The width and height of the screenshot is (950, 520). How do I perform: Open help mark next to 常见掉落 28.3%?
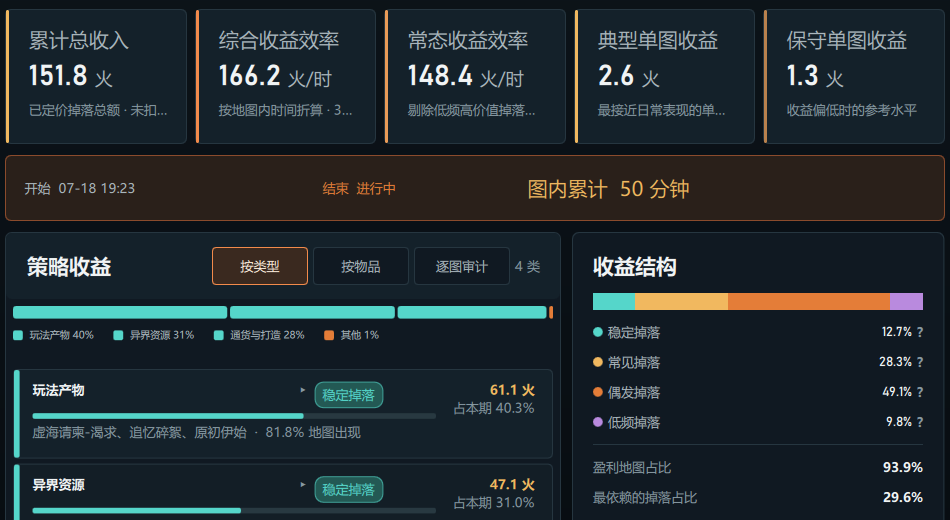coord(920,362)
